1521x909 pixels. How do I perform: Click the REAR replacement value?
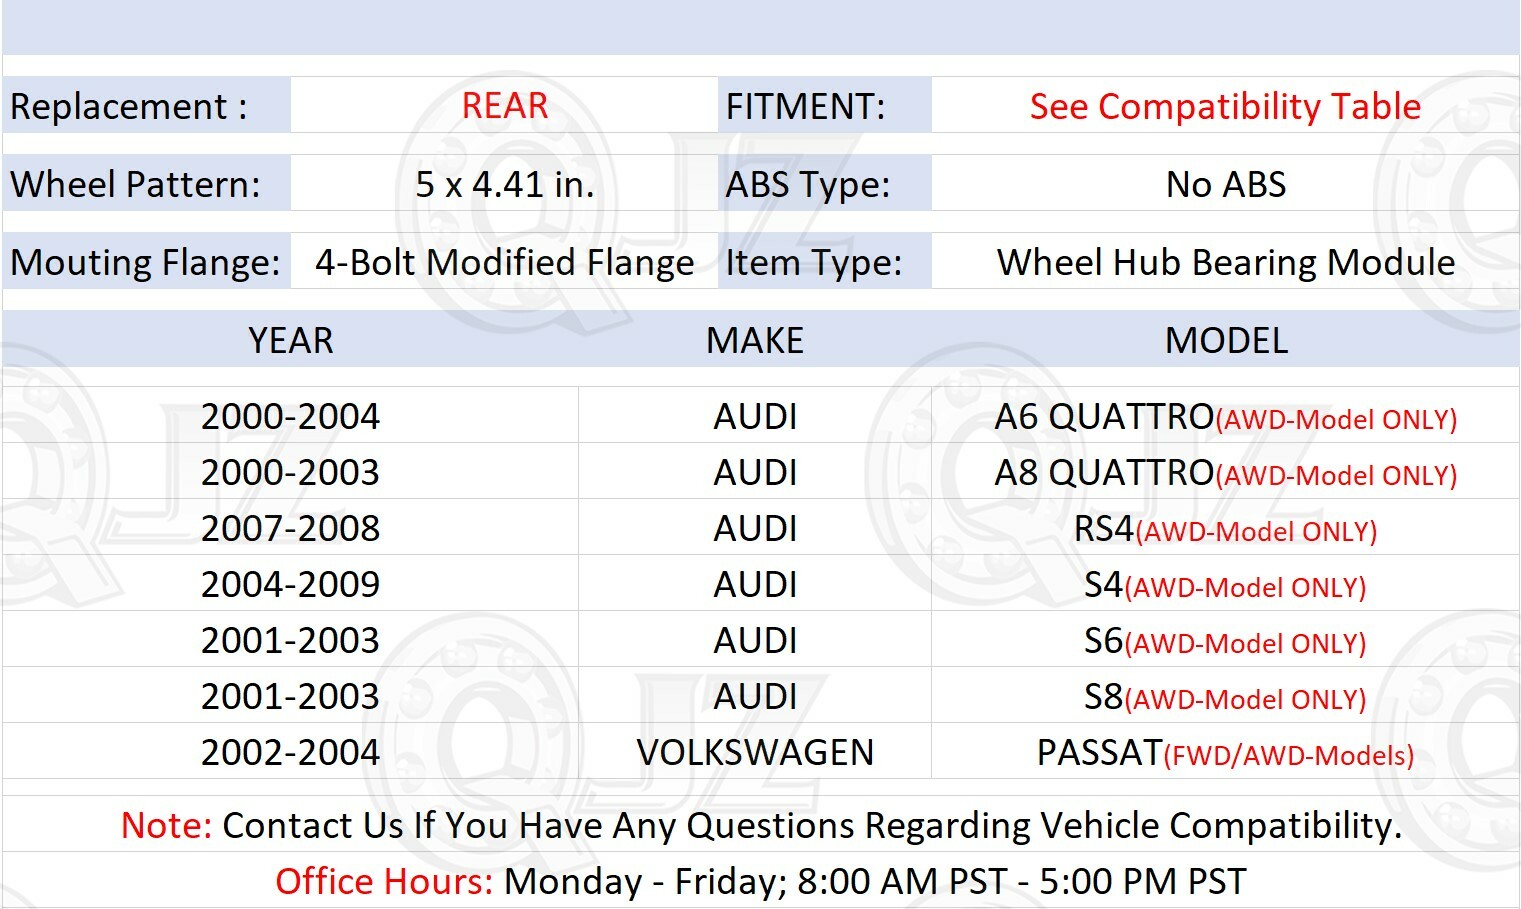pyautogui.click(x=504, y=105)
